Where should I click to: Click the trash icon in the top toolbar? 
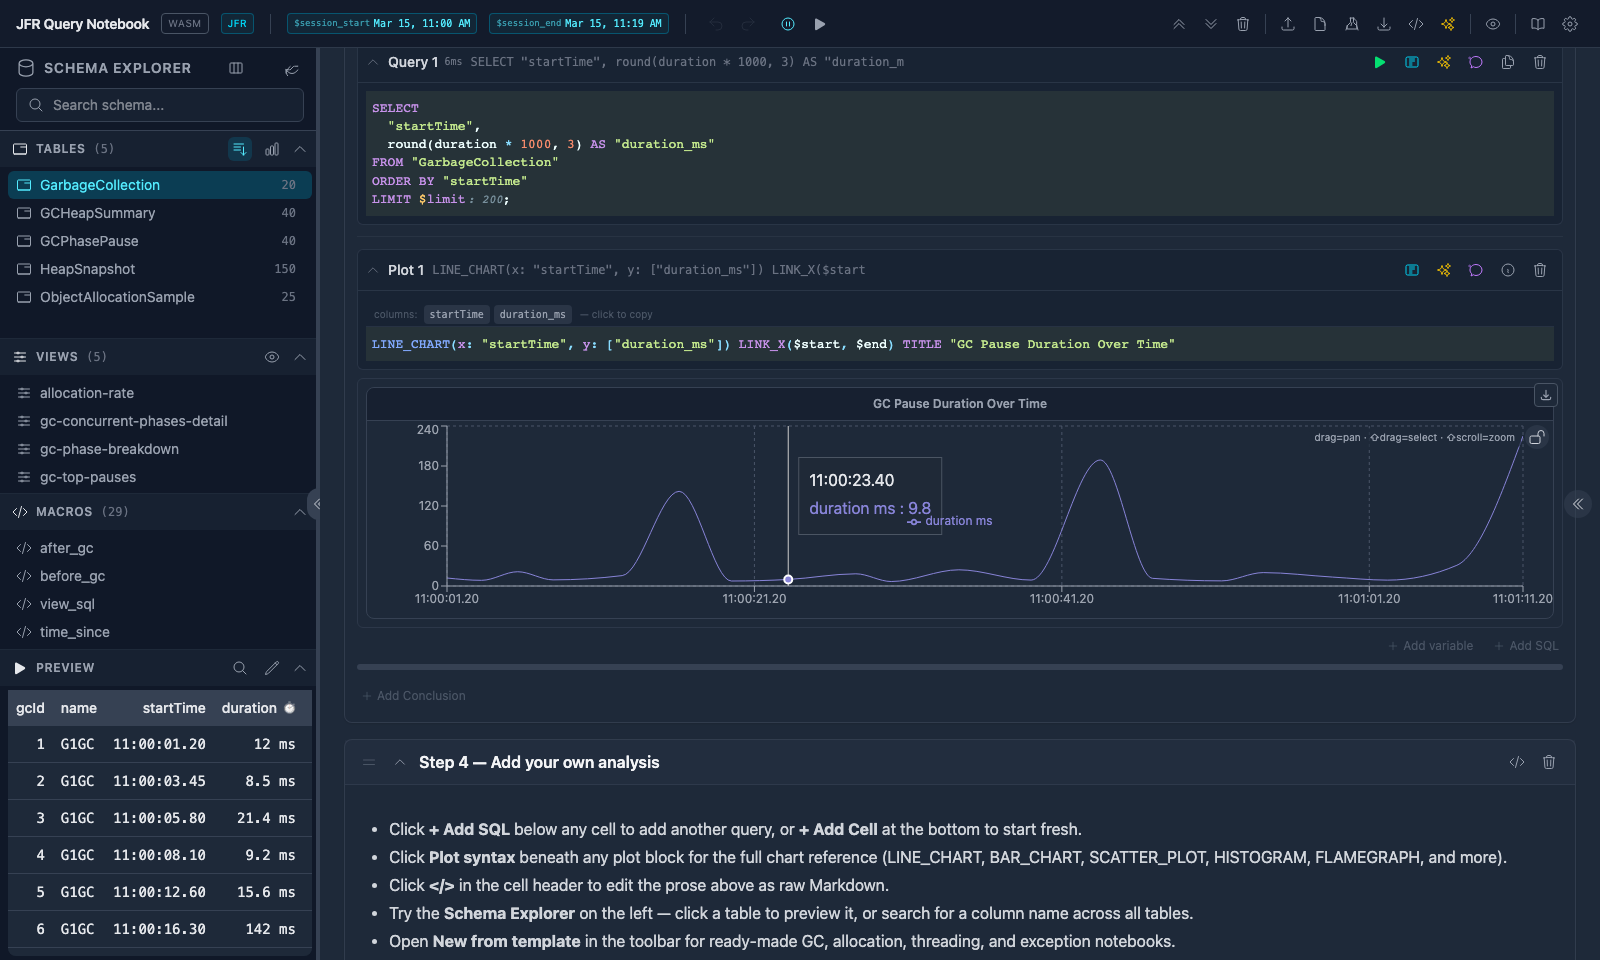click(x=1243, y=24)
